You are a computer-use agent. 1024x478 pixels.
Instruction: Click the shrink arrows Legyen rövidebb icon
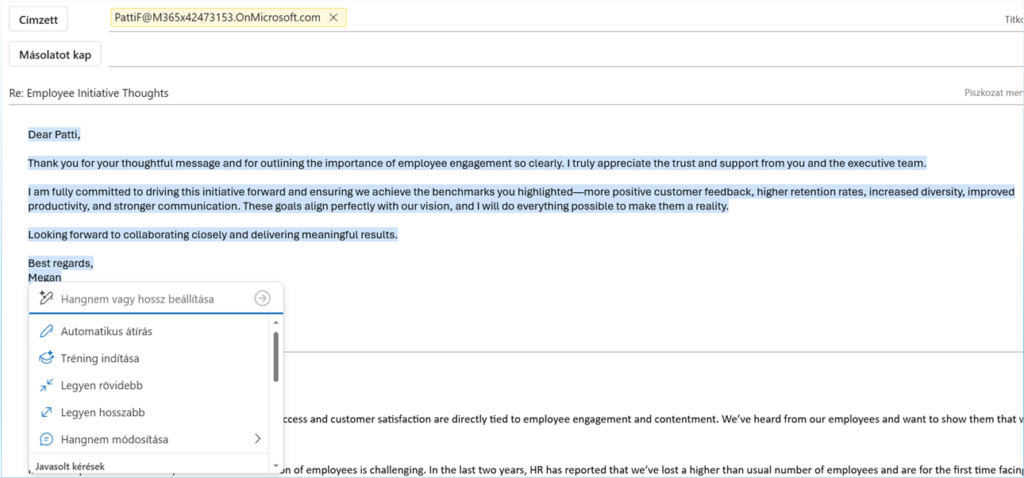(46, 385)
